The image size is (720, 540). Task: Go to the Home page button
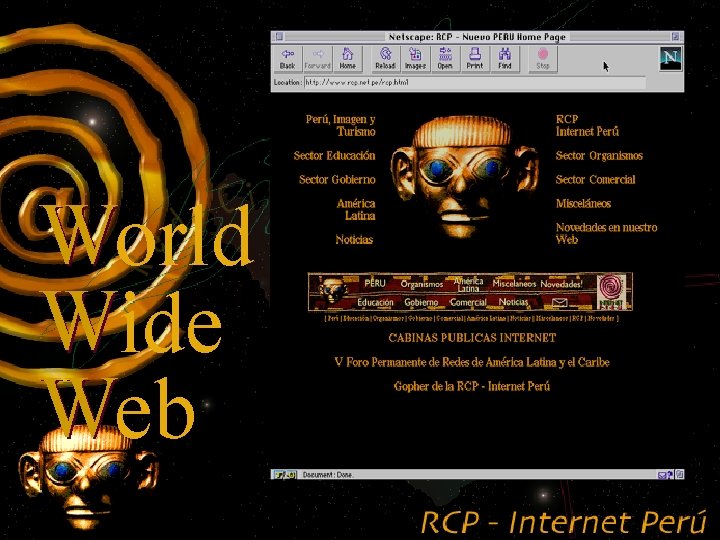(x=348, y=59)
